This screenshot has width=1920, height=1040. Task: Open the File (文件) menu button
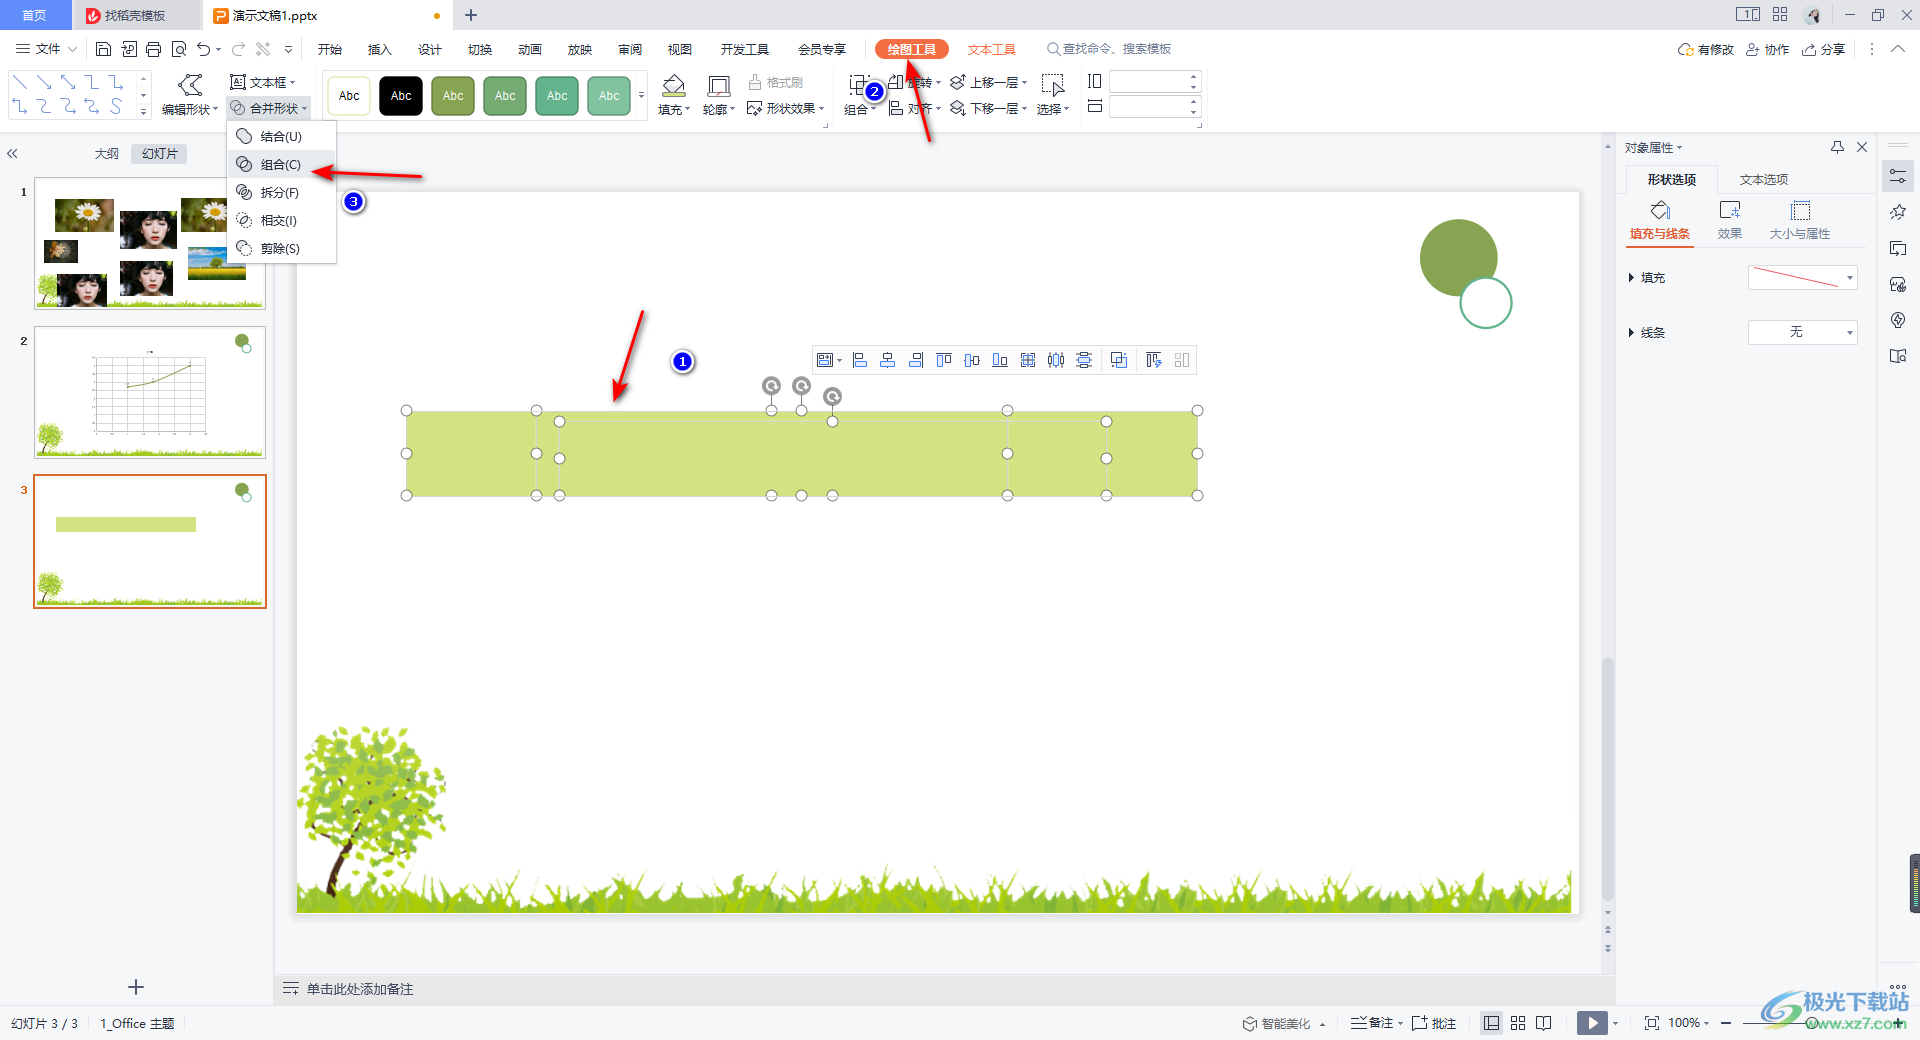point(46,49)
